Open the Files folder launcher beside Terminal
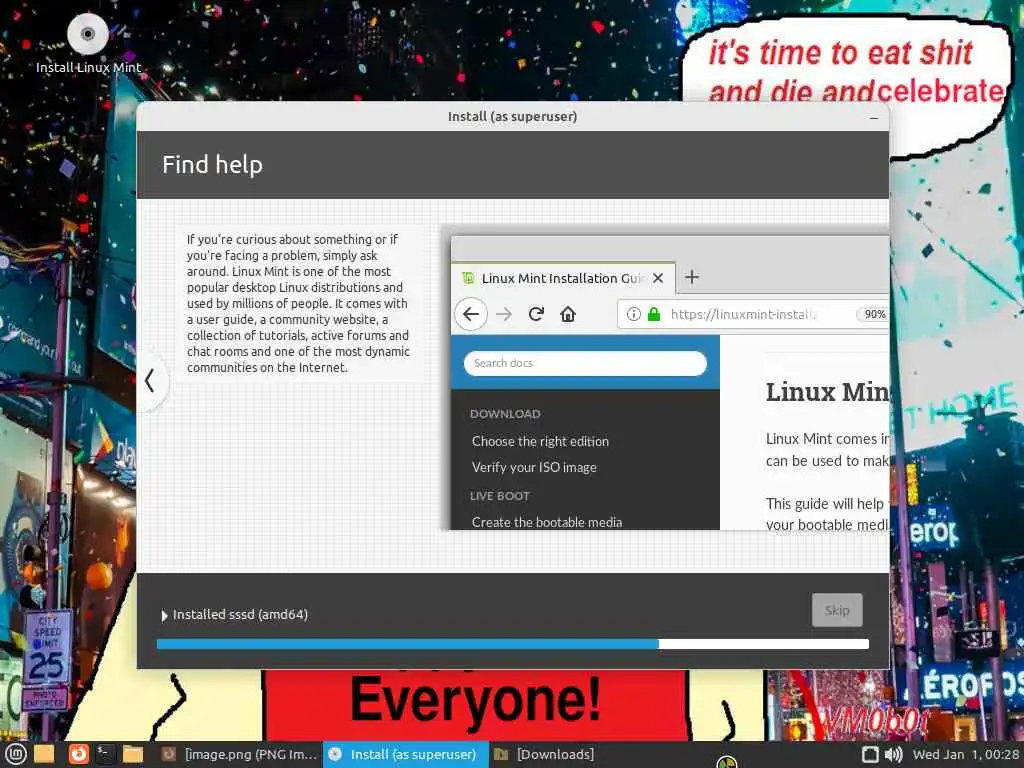The image size is (1024, 768). (x=133, y=754)
